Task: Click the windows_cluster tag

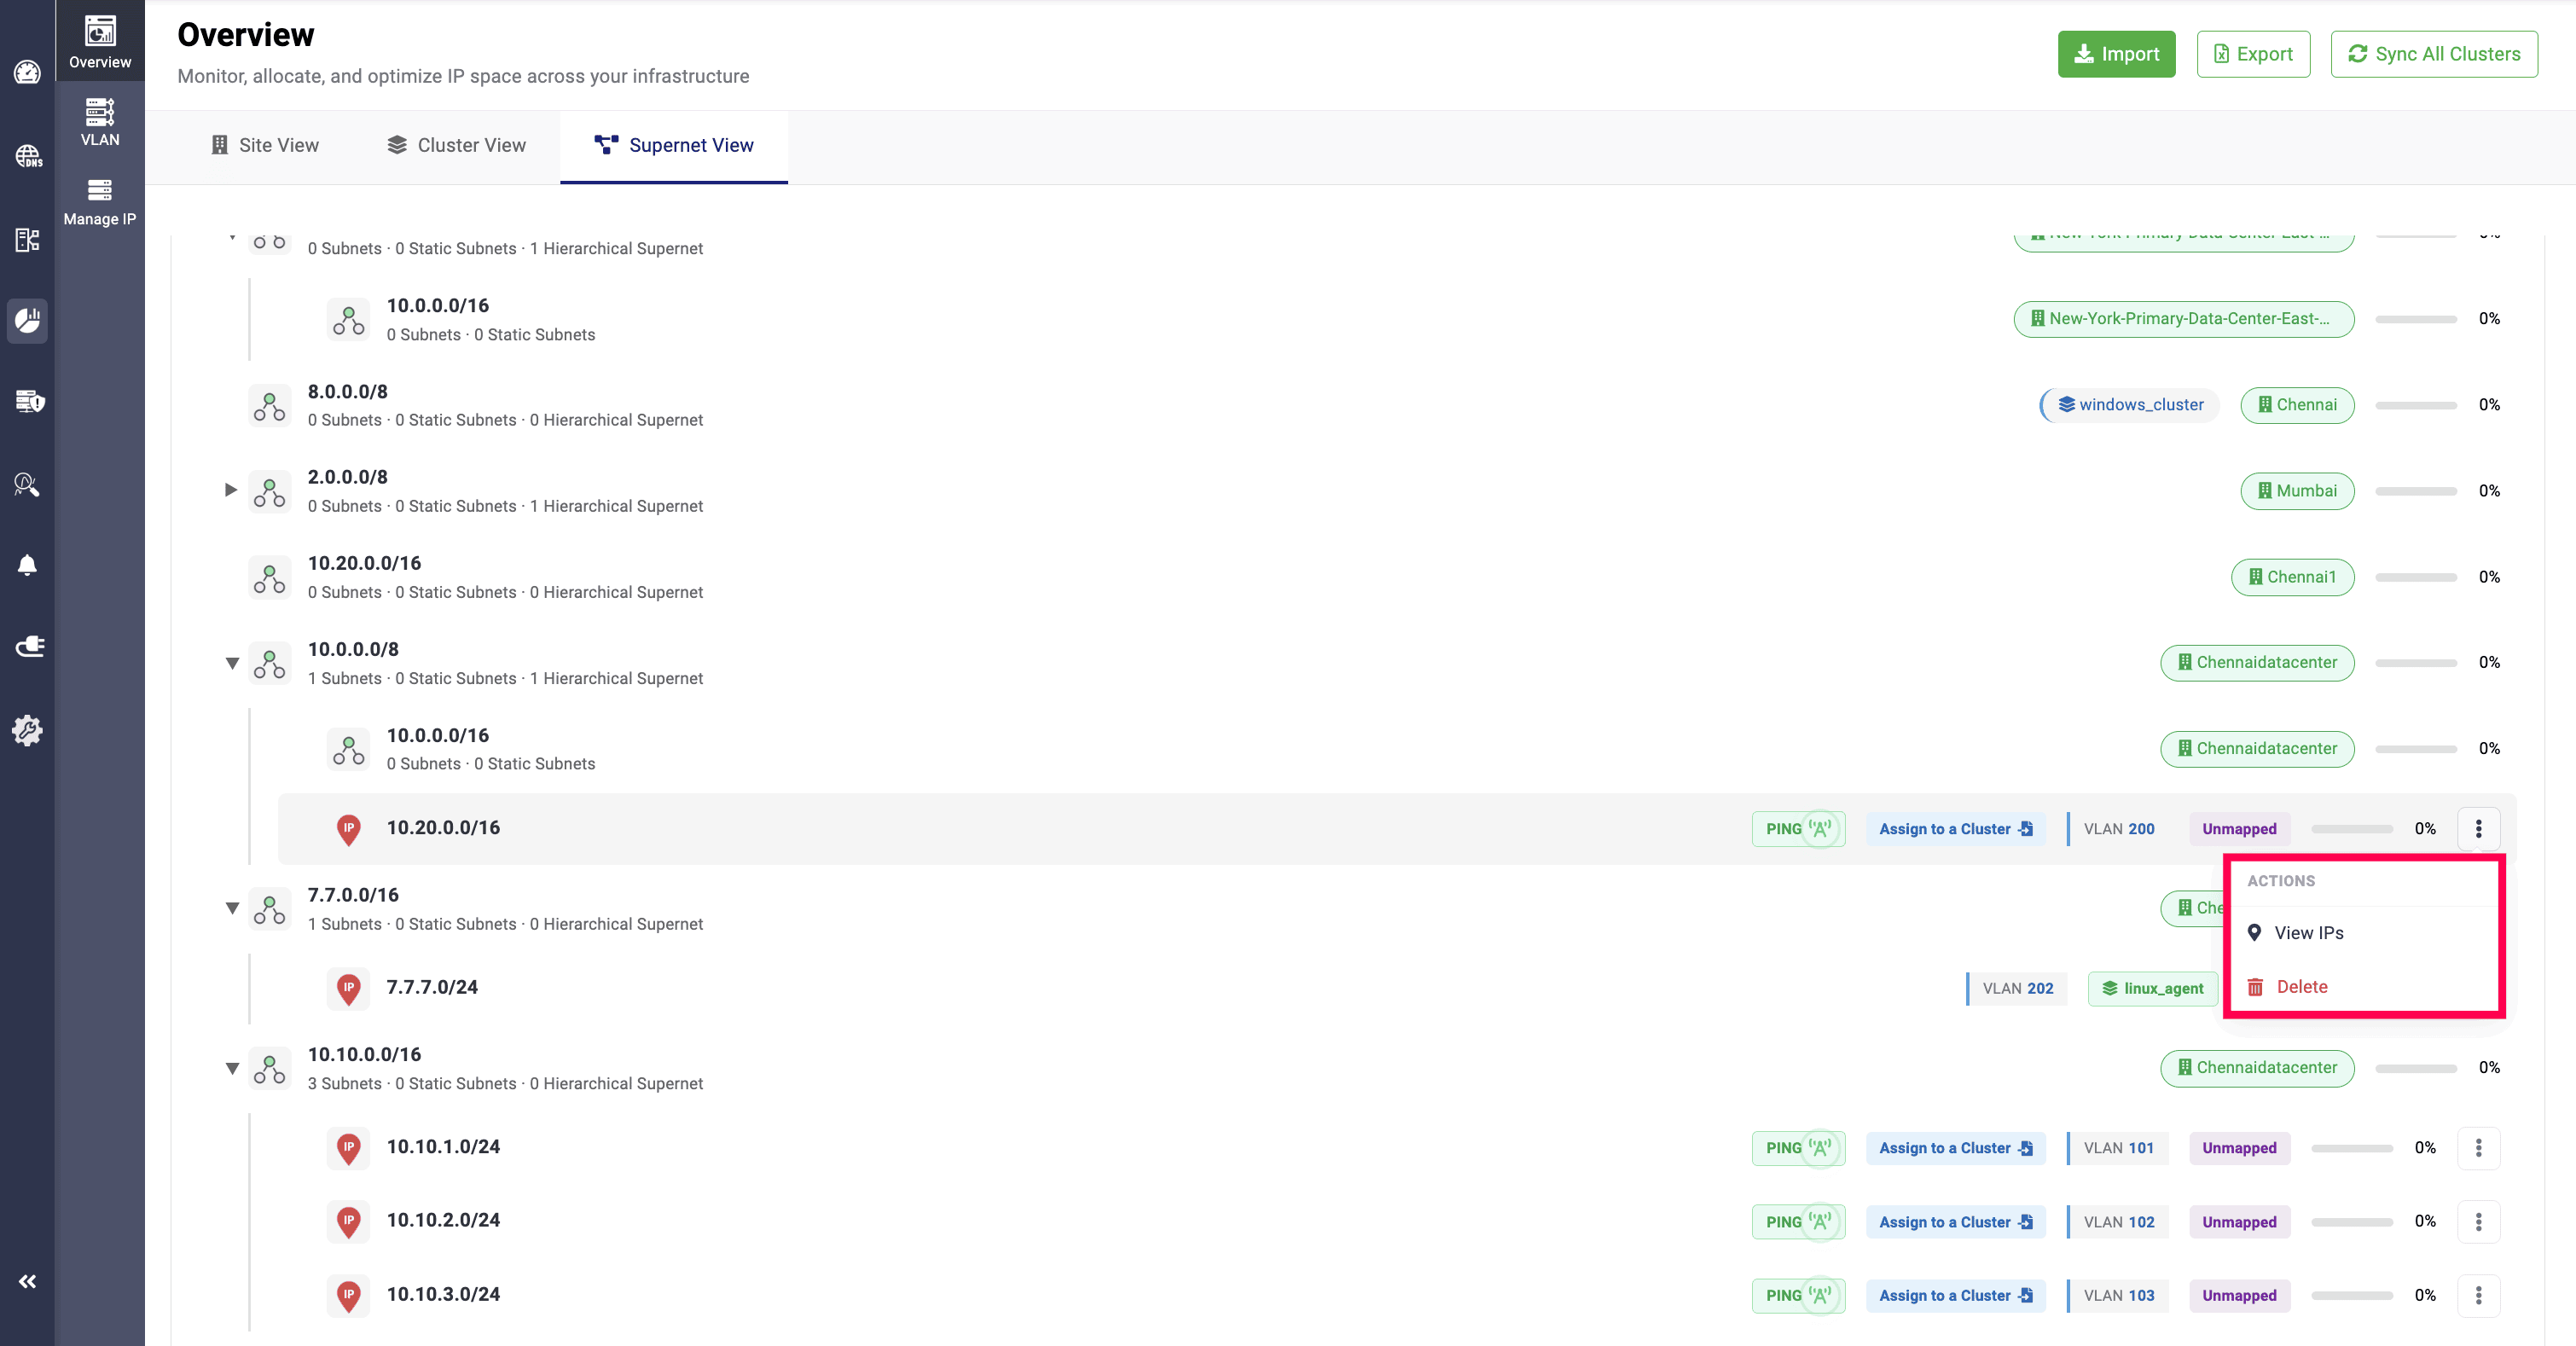Action: coord(2130,405)
